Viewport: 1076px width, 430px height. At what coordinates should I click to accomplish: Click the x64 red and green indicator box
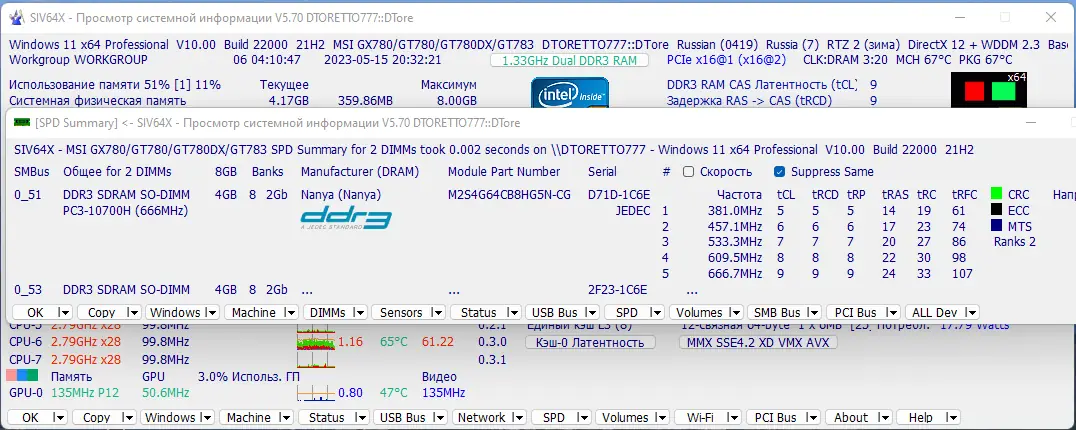click(x=988, y=90)
